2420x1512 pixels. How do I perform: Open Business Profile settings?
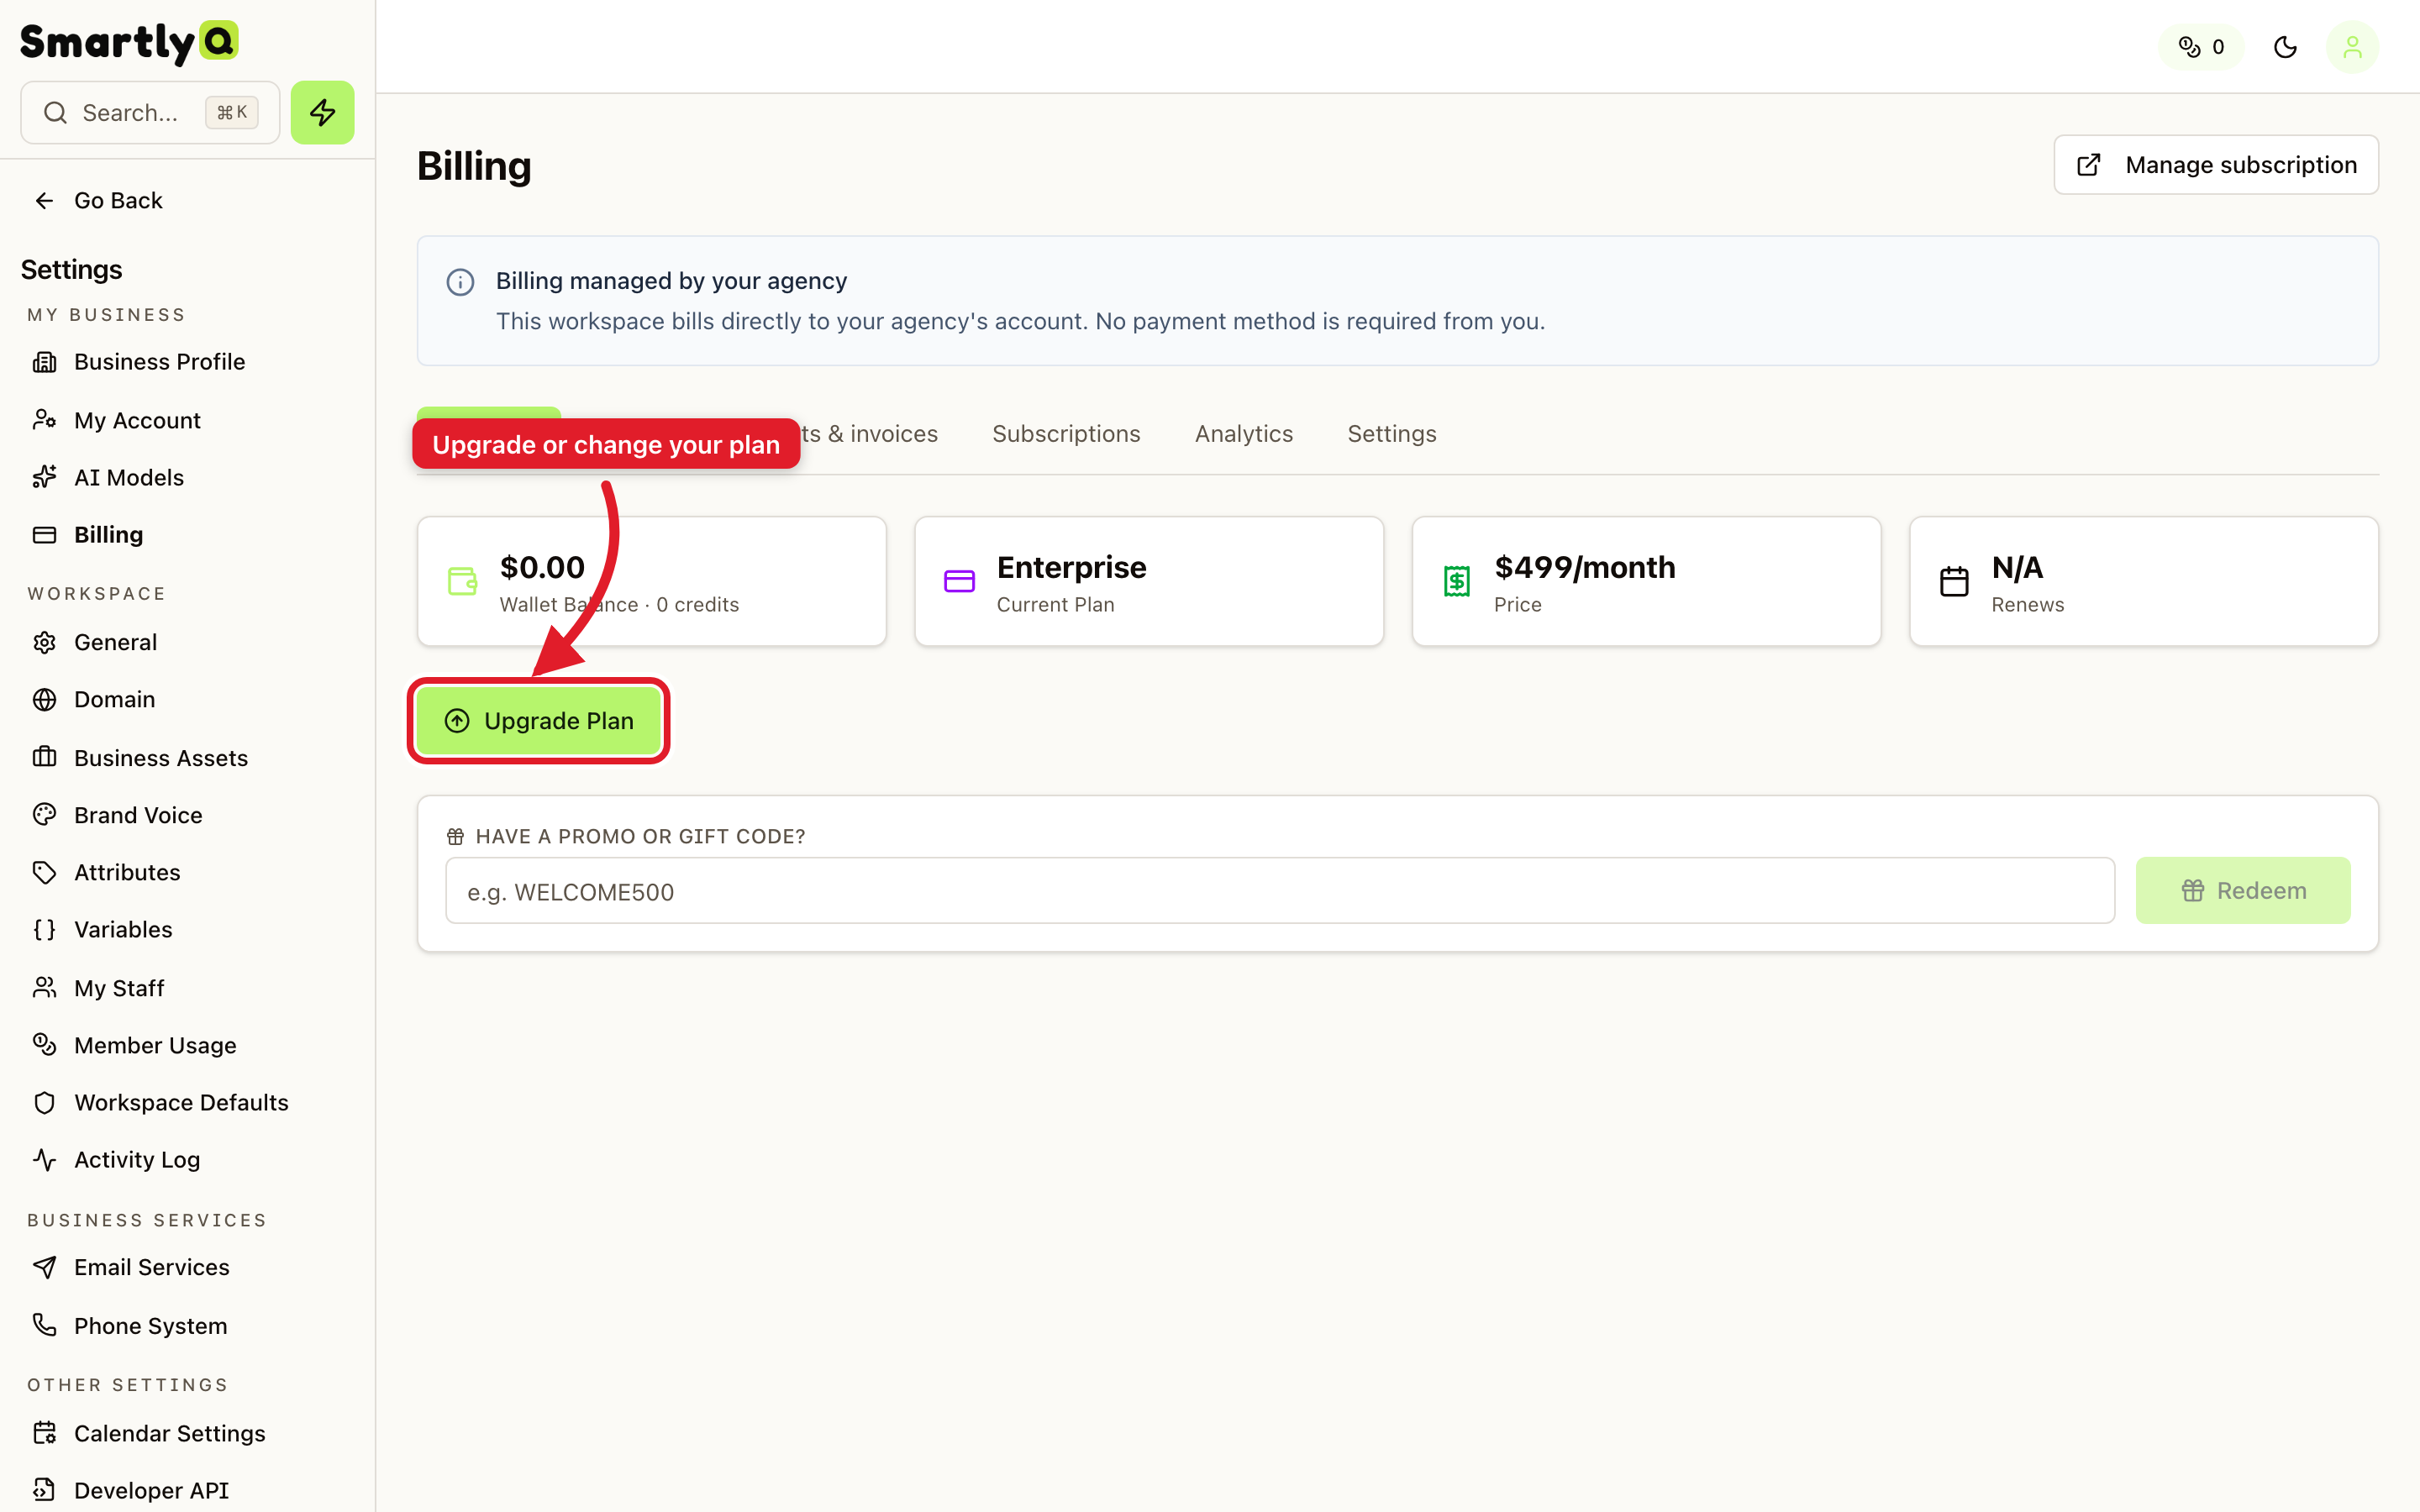click(x=139, y=361)
